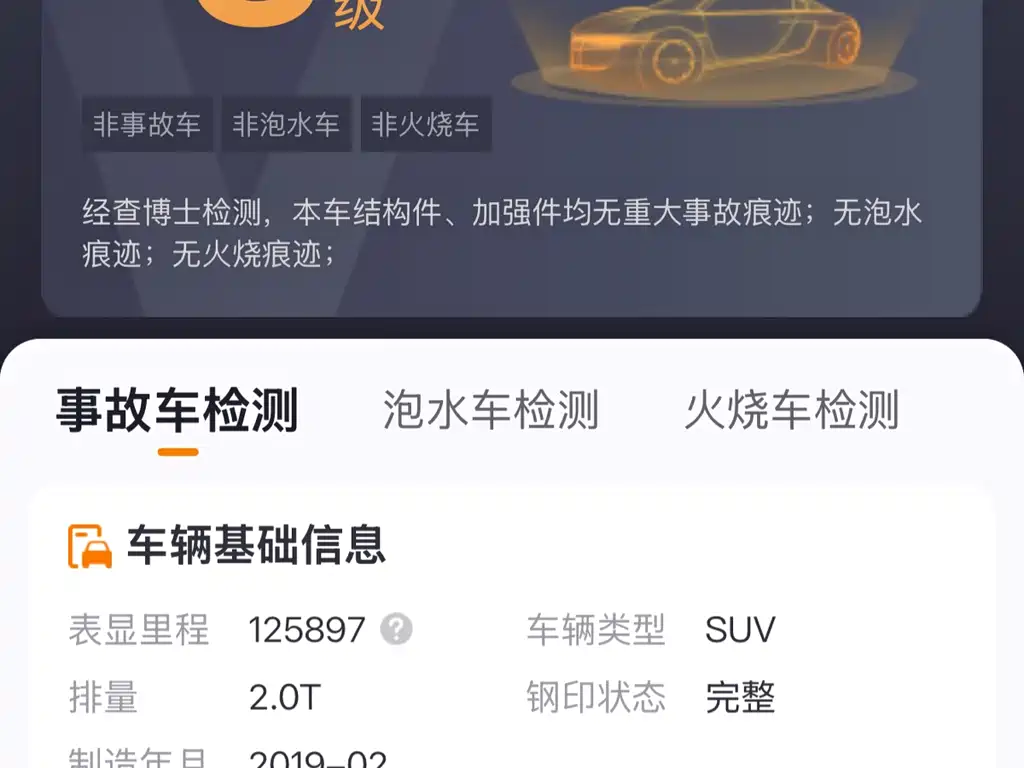This screenshot has width=1024, height=768.
Task: Tap the 级 grade character
Action: coord(359,13)
